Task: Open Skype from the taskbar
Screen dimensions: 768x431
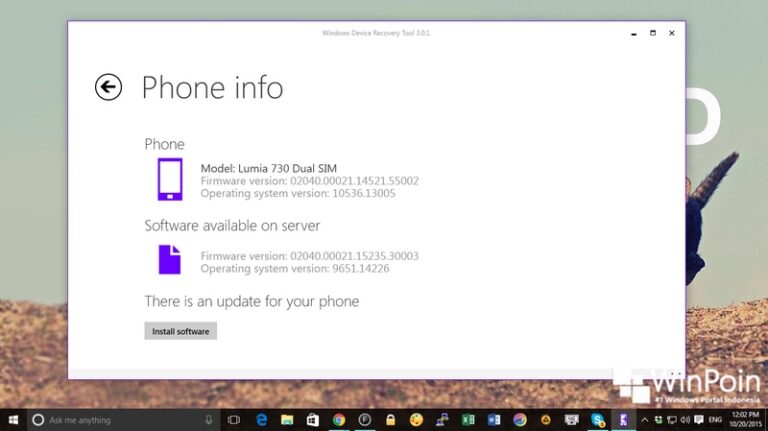Action: (x=598, y=420)
